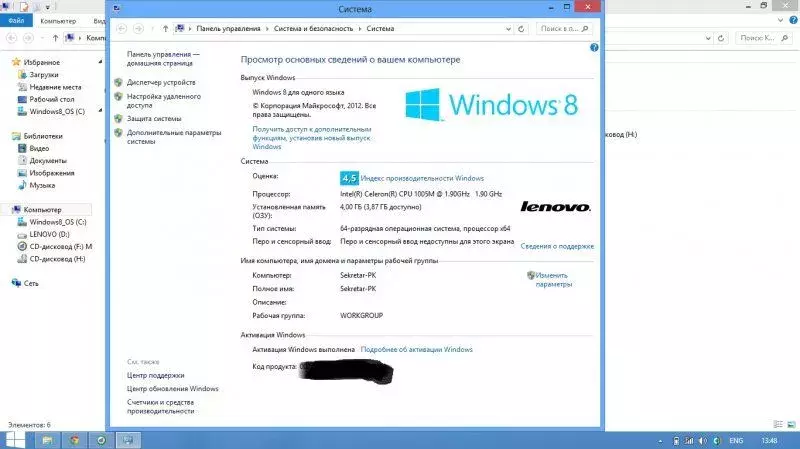The height and width of the screenshot is (449, 800).
Task: Click Windows Start button on taskbar
Action: click(x=13, y=440)
